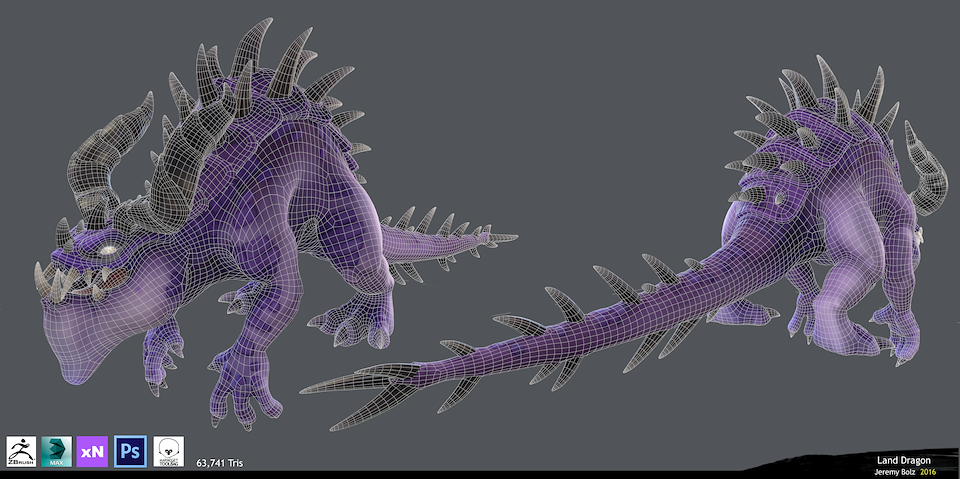The width and height of the screenshot is (960, 479).
Task: Click the 3ds Max software icon
Action: pyautogui.click(x=56, y=452)
